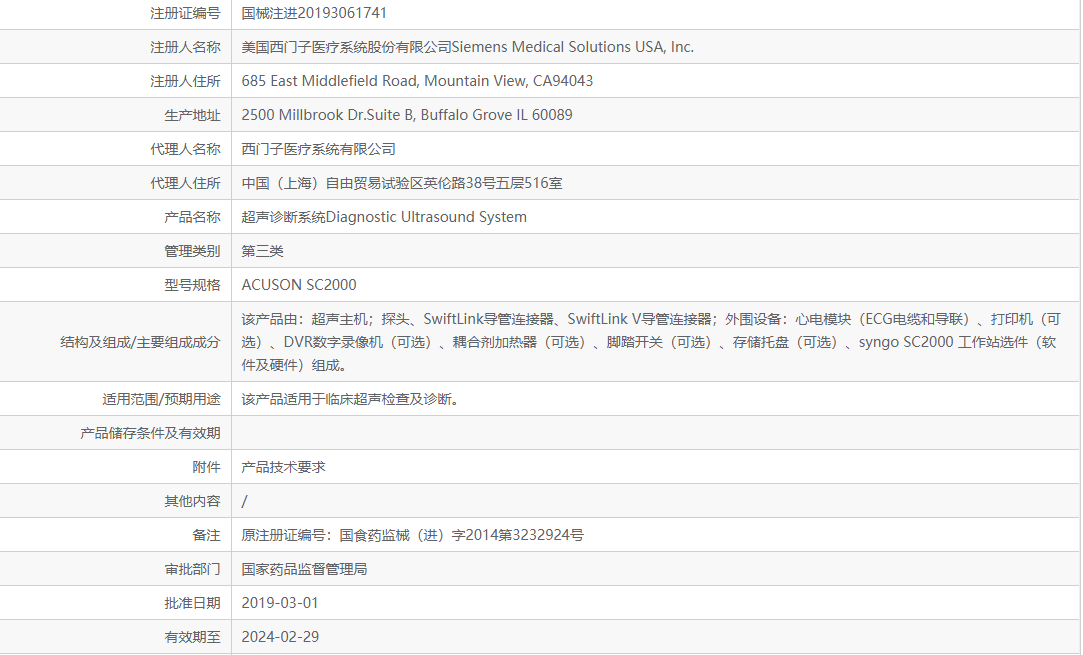1083x655 pixels.
Task: Click the address 685 East Middlefield Road
Action: (329, 81)
